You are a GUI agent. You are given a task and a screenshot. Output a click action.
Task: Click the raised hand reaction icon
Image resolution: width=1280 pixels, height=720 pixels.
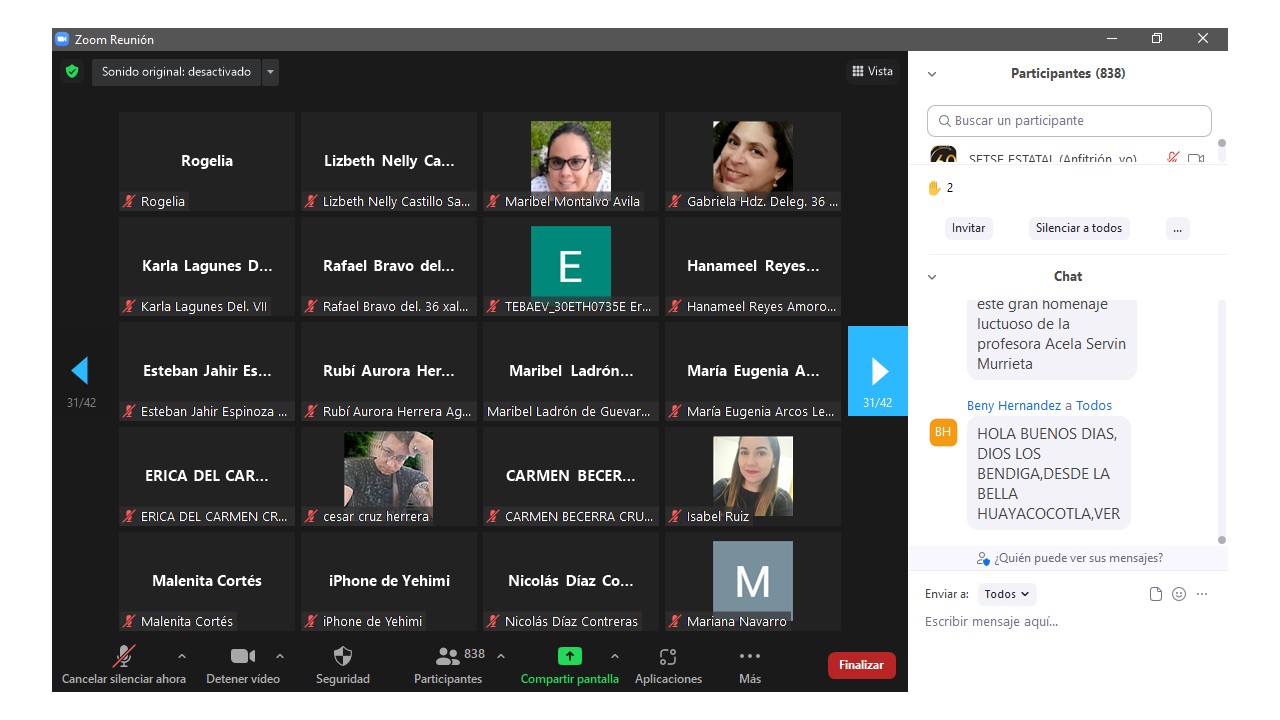(x=935, y=187)
